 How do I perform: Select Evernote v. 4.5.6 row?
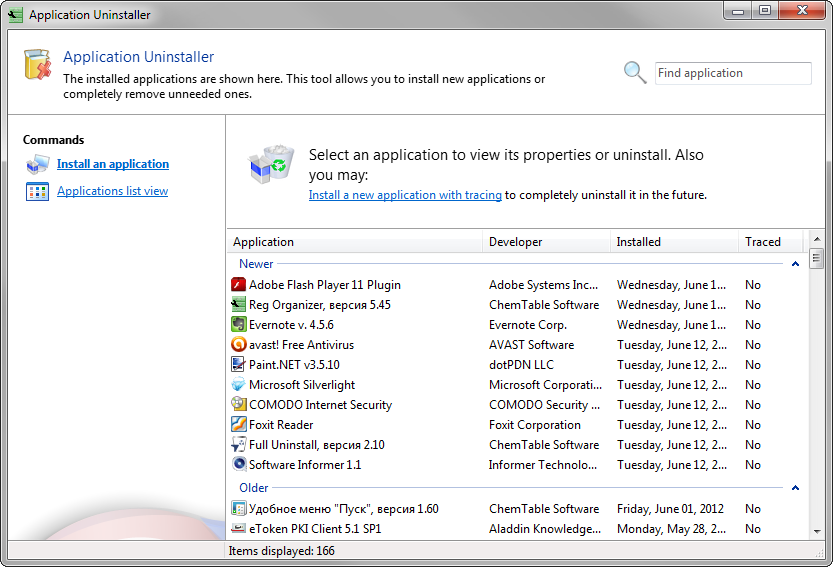pyautogui.click(x=517, y=325)
